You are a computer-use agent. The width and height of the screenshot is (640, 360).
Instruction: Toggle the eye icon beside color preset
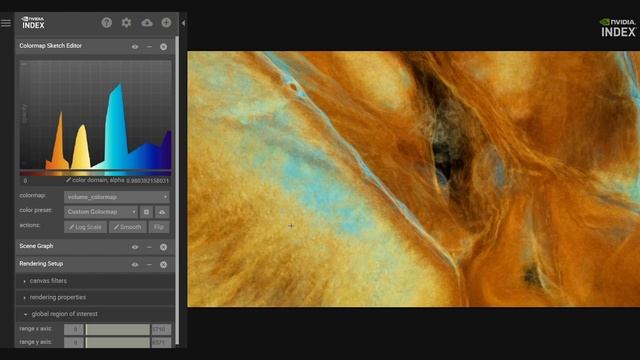[162, 212]
